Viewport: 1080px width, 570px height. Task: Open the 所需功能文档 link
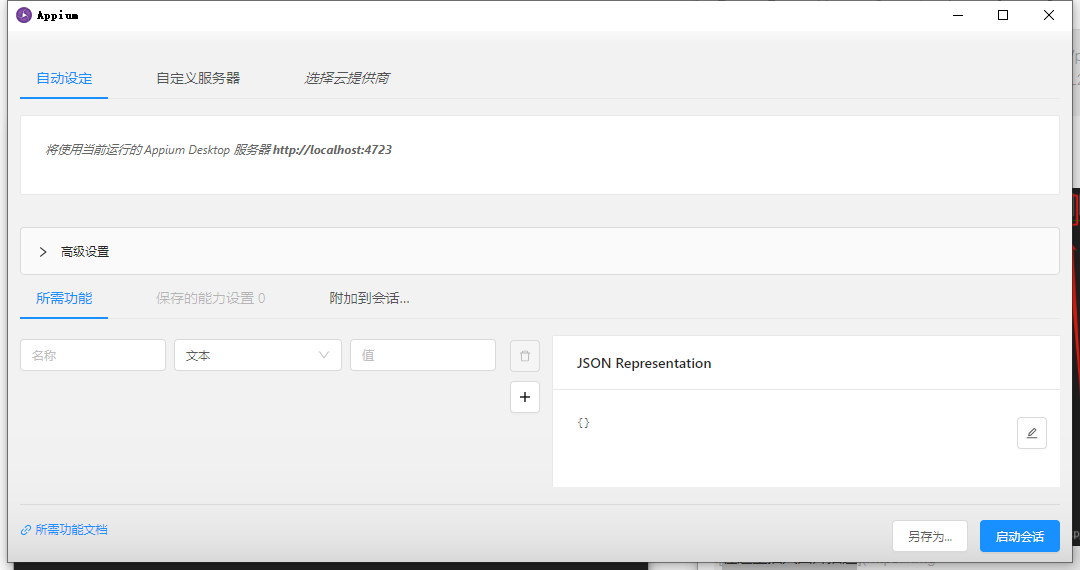[x=64, y=529]
